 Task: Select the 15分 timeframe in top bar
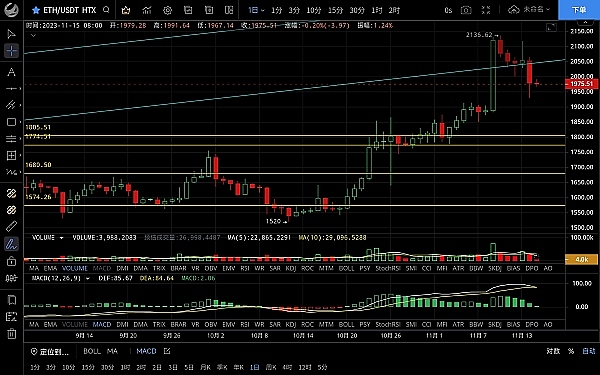pos(336,10)
